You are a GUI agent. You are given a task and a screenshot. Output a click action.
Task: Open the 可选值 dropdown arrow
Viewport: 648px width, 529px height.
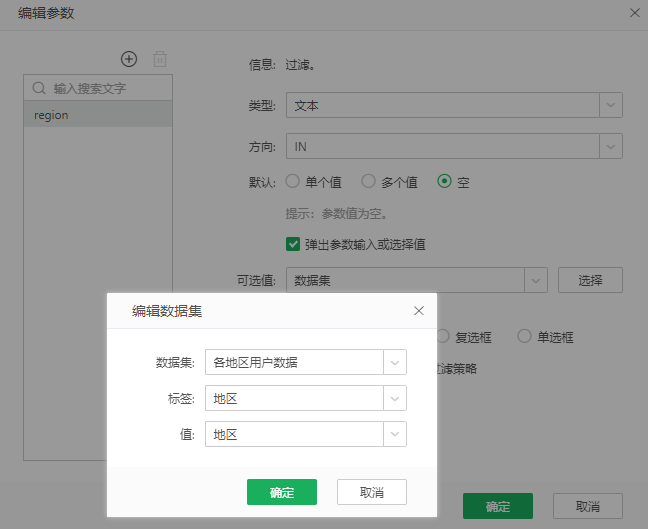(x=536, y=280)
